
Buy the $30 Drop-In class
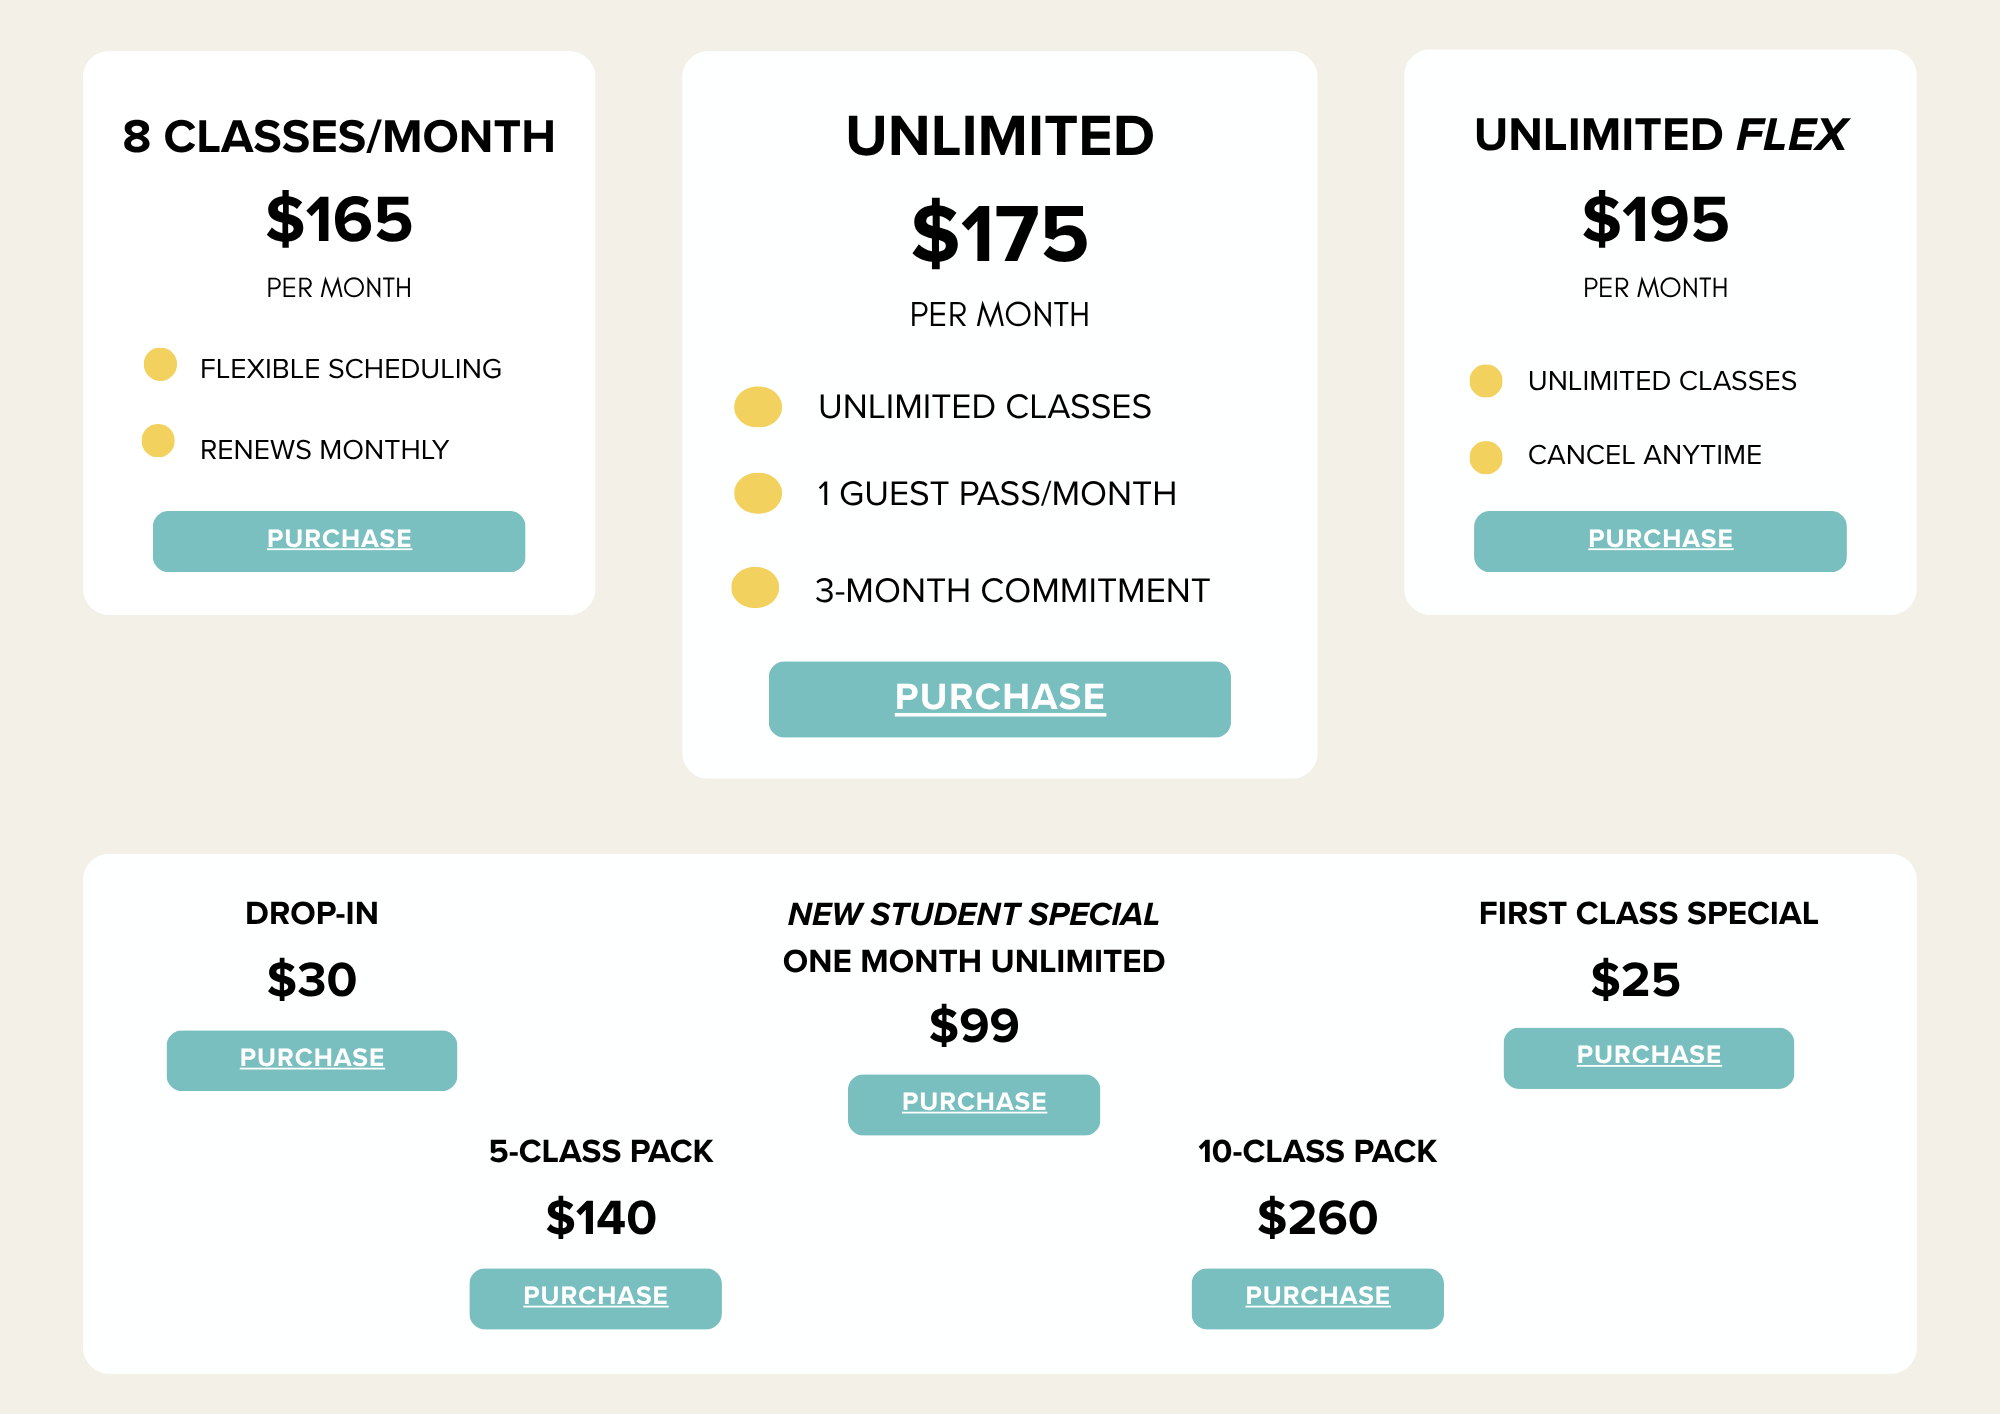point(312,1059)
